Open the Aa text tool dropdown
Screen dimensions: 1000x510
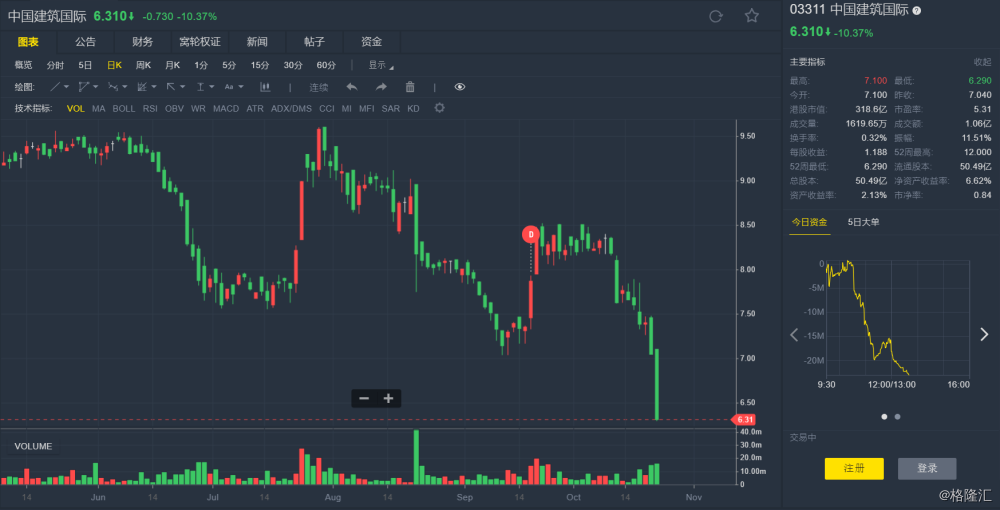[x=233, y=87]
